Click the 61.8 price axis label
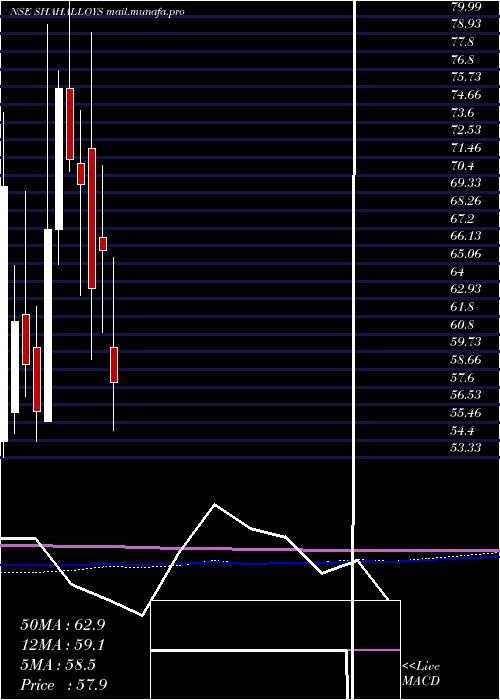 tap(462, 307)
